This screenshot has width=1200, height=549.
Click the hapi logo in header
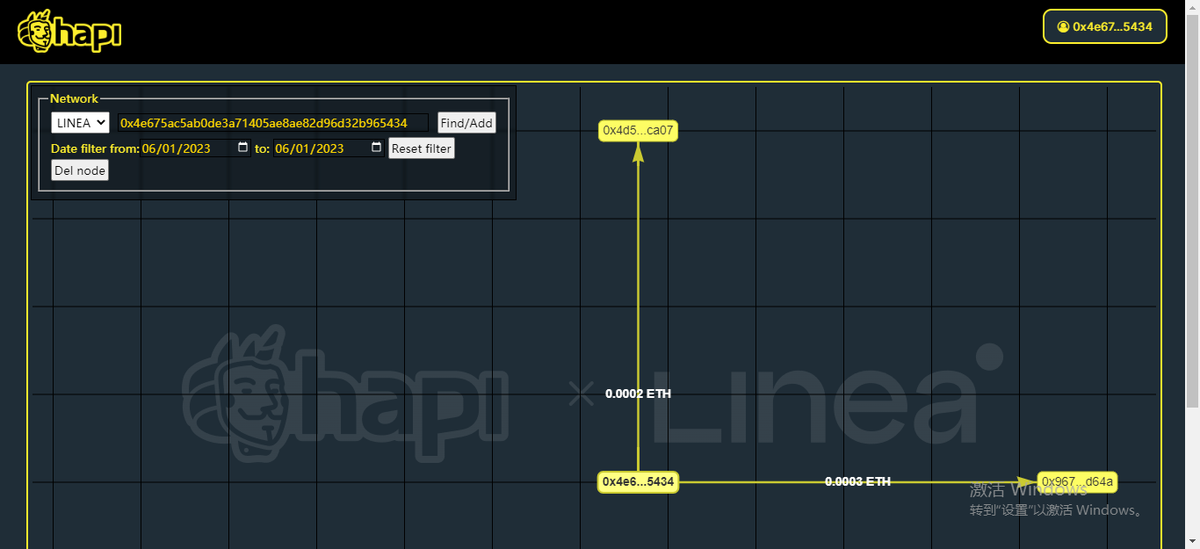[x=69, y=32]
